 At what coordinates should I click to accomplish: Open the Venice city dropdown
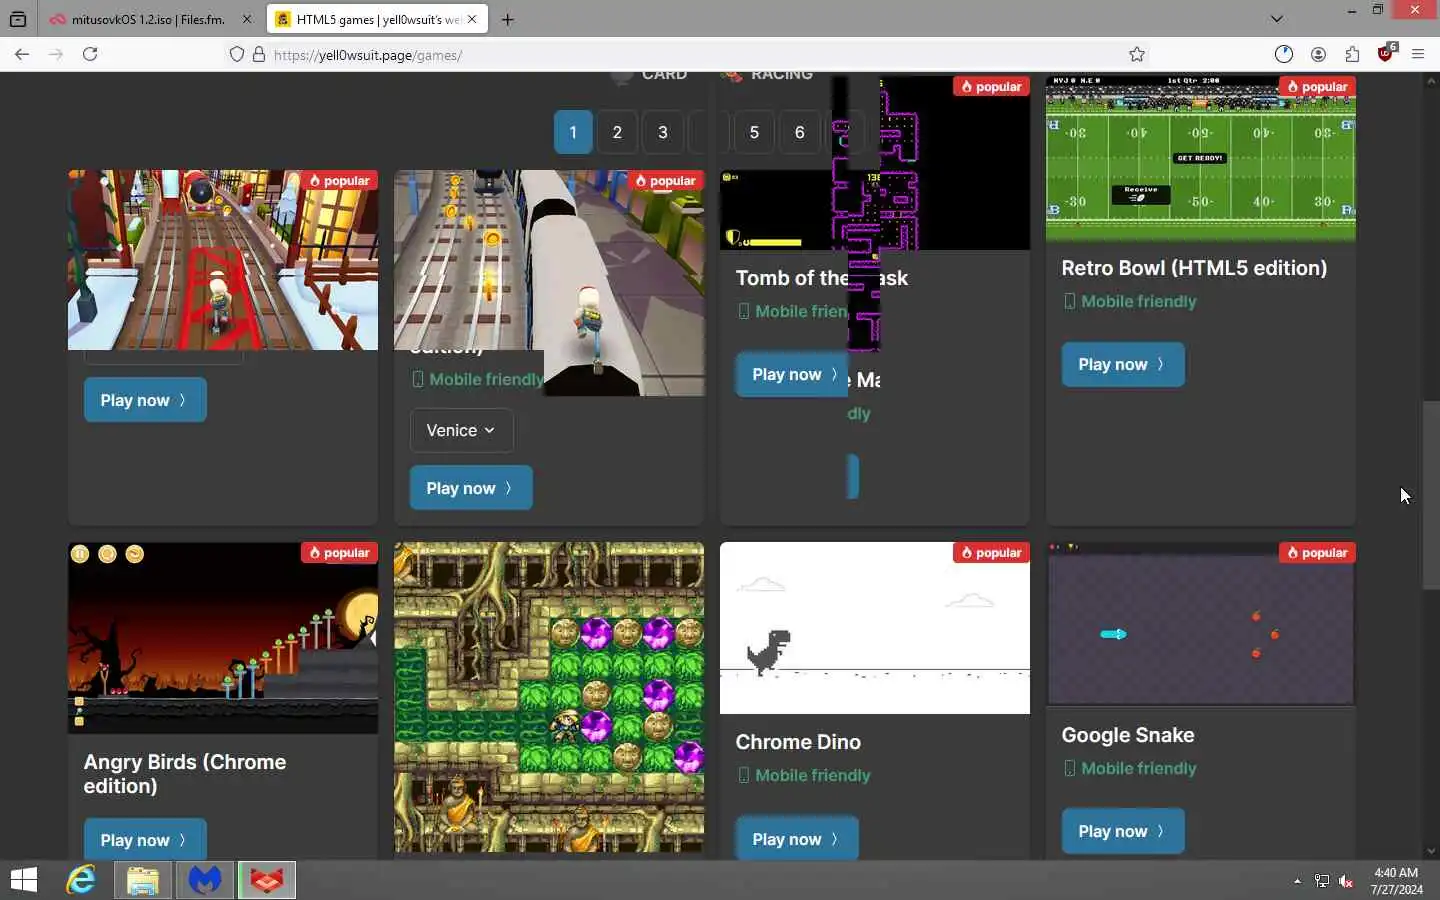coord(461,430)
